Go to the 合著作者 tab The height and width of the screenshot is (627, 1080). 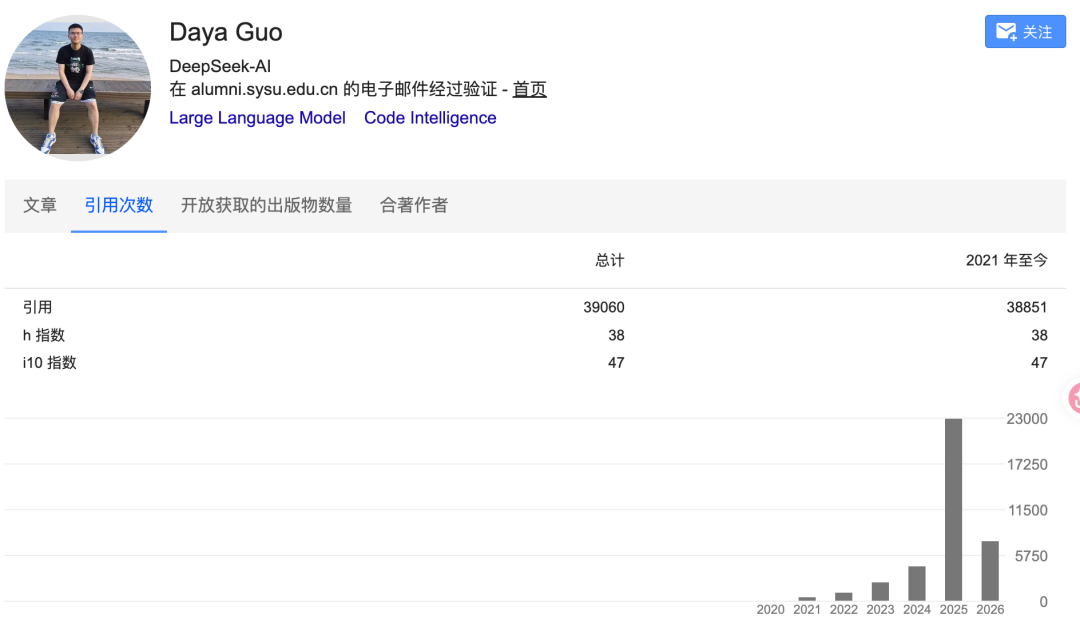pyautogui.click(x=414, y=205)
